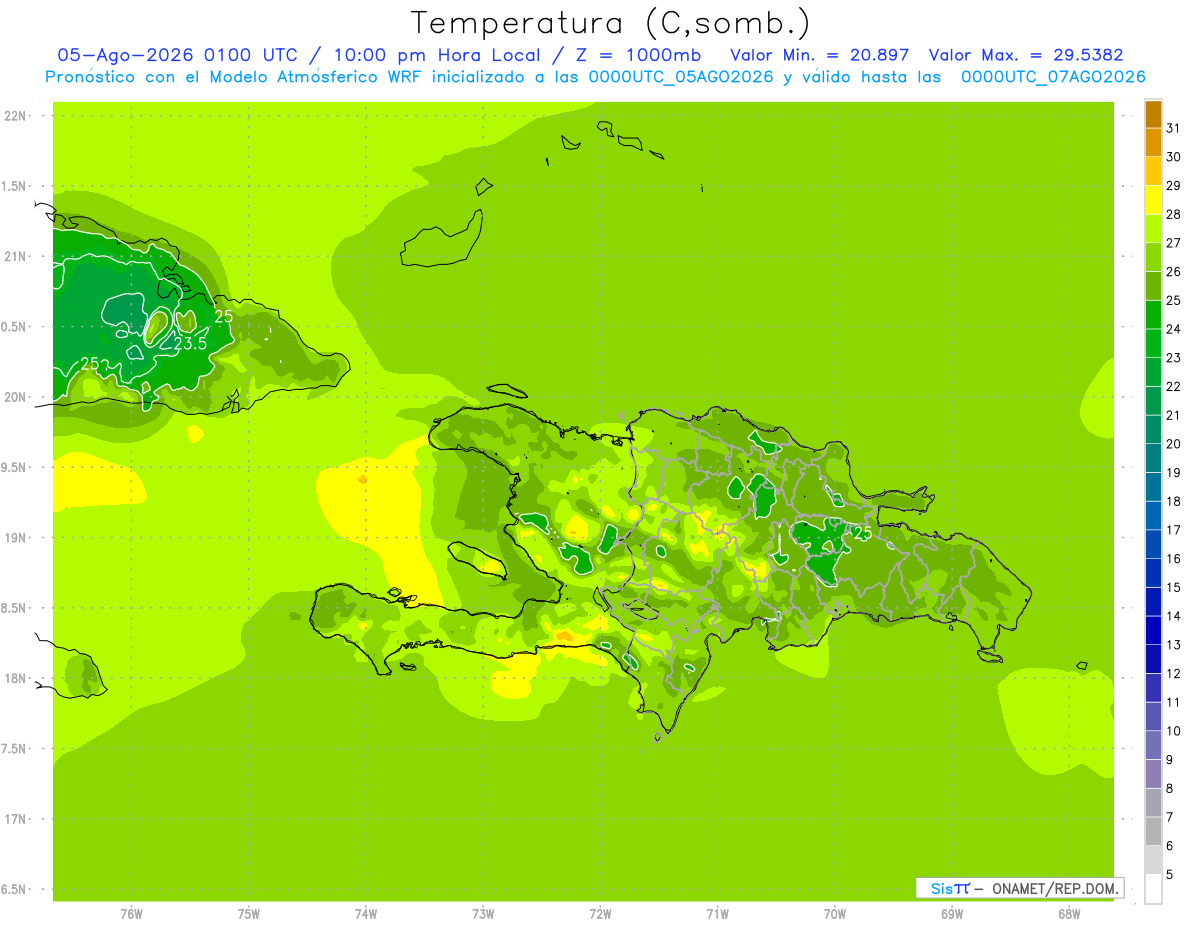Click legend value 28 on the color scale

tap(1174, 214)
